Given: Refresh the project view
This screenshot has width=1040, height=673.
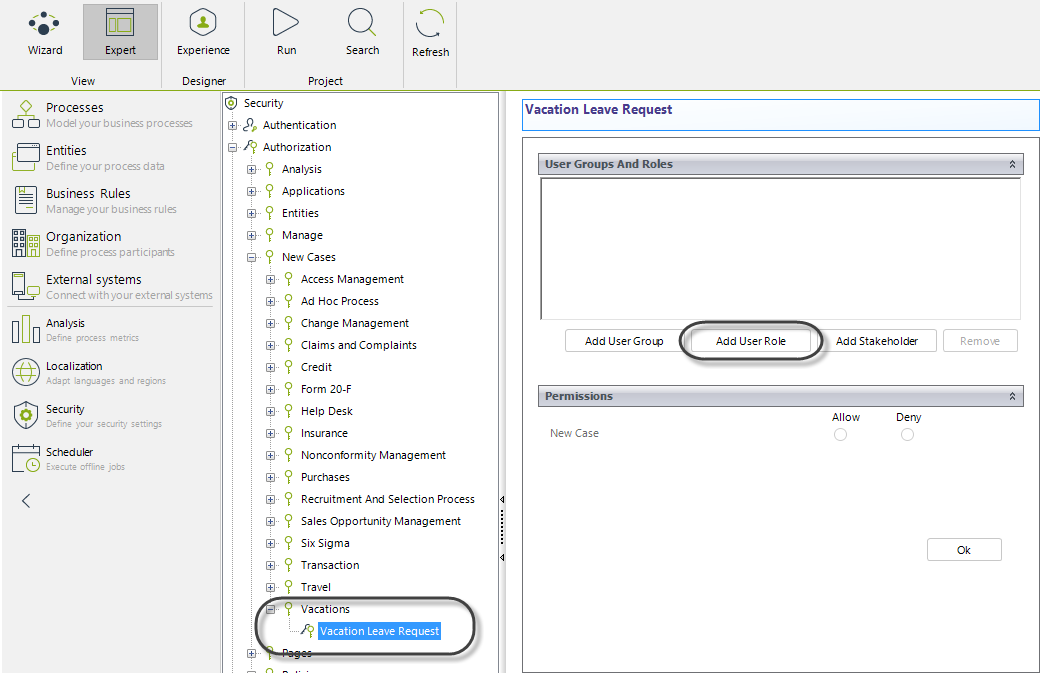Looking at the screenshot, I should coord(431,32).
